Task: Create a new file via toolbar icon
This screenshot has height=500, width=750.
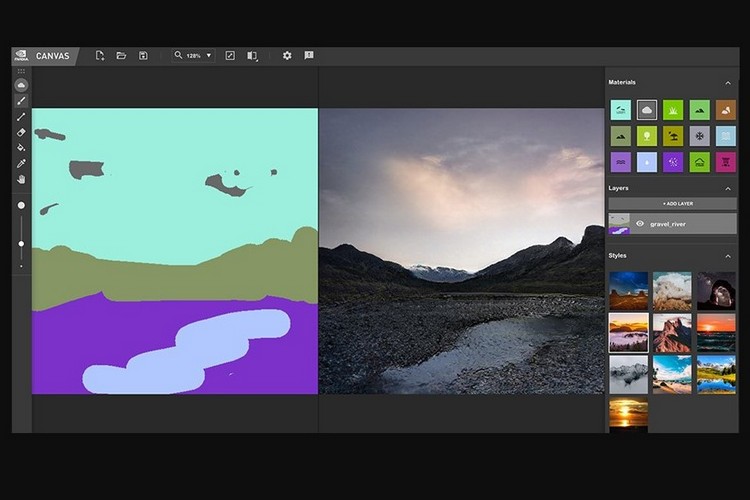Action: tap(99, 56)
